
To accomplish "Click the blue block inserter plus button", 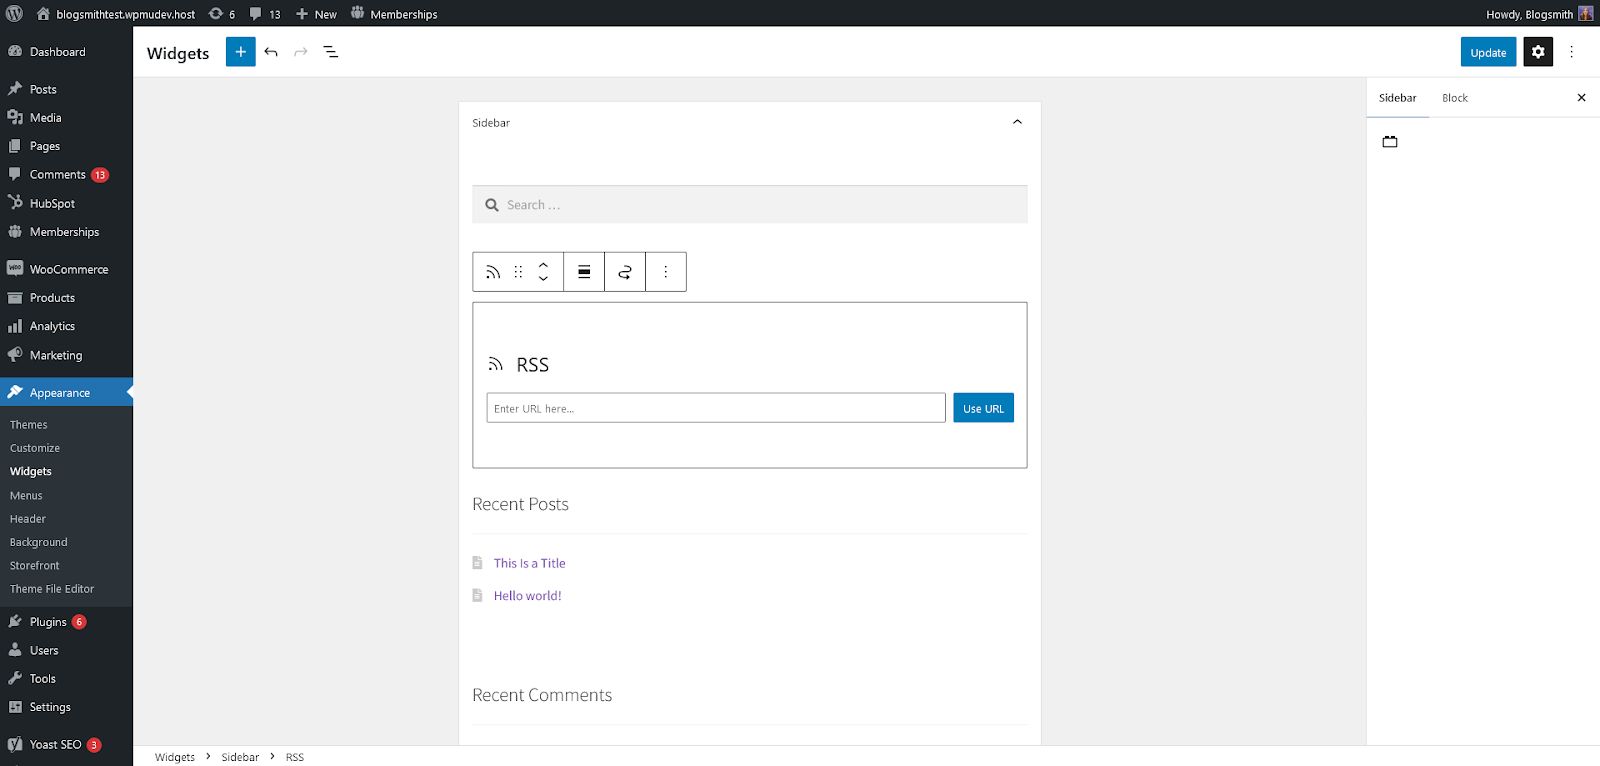I will coord(240,52).
